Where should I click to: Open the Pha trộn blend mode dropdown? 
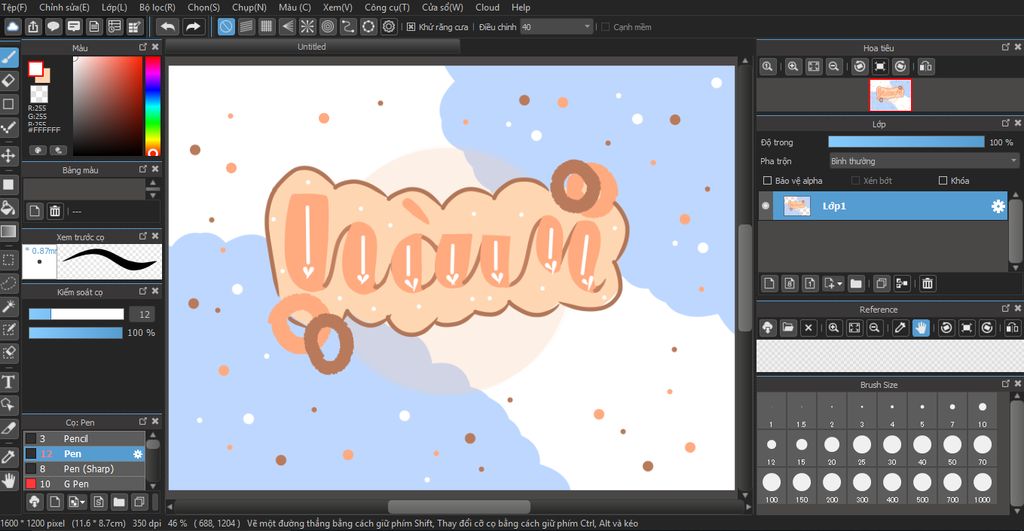pyautogui.click(x=923, y=161)
